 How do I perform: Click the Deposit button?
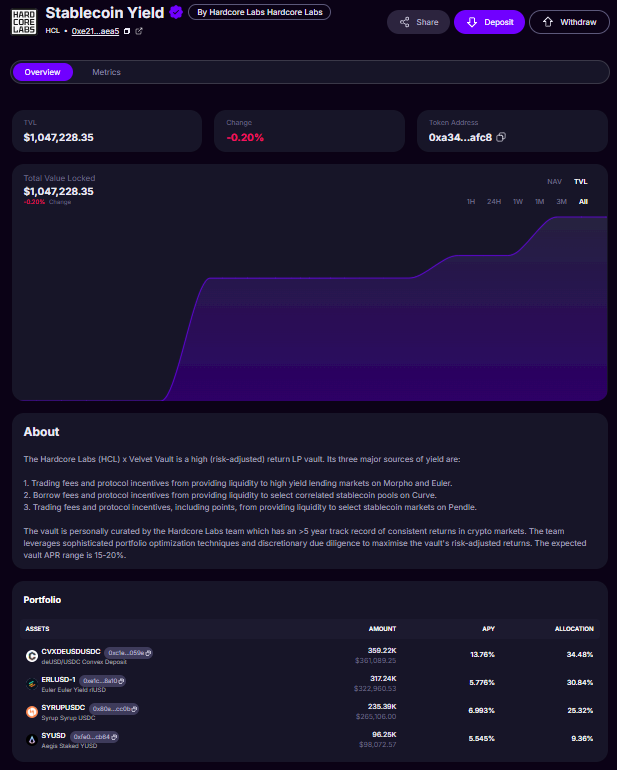[489, 22]
